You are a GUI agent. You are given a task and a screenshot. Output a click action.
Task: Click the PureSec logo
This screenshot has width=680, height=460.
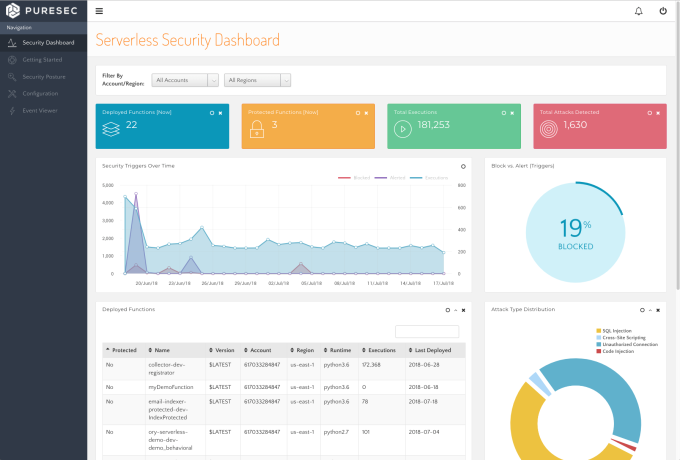(42, 10)
